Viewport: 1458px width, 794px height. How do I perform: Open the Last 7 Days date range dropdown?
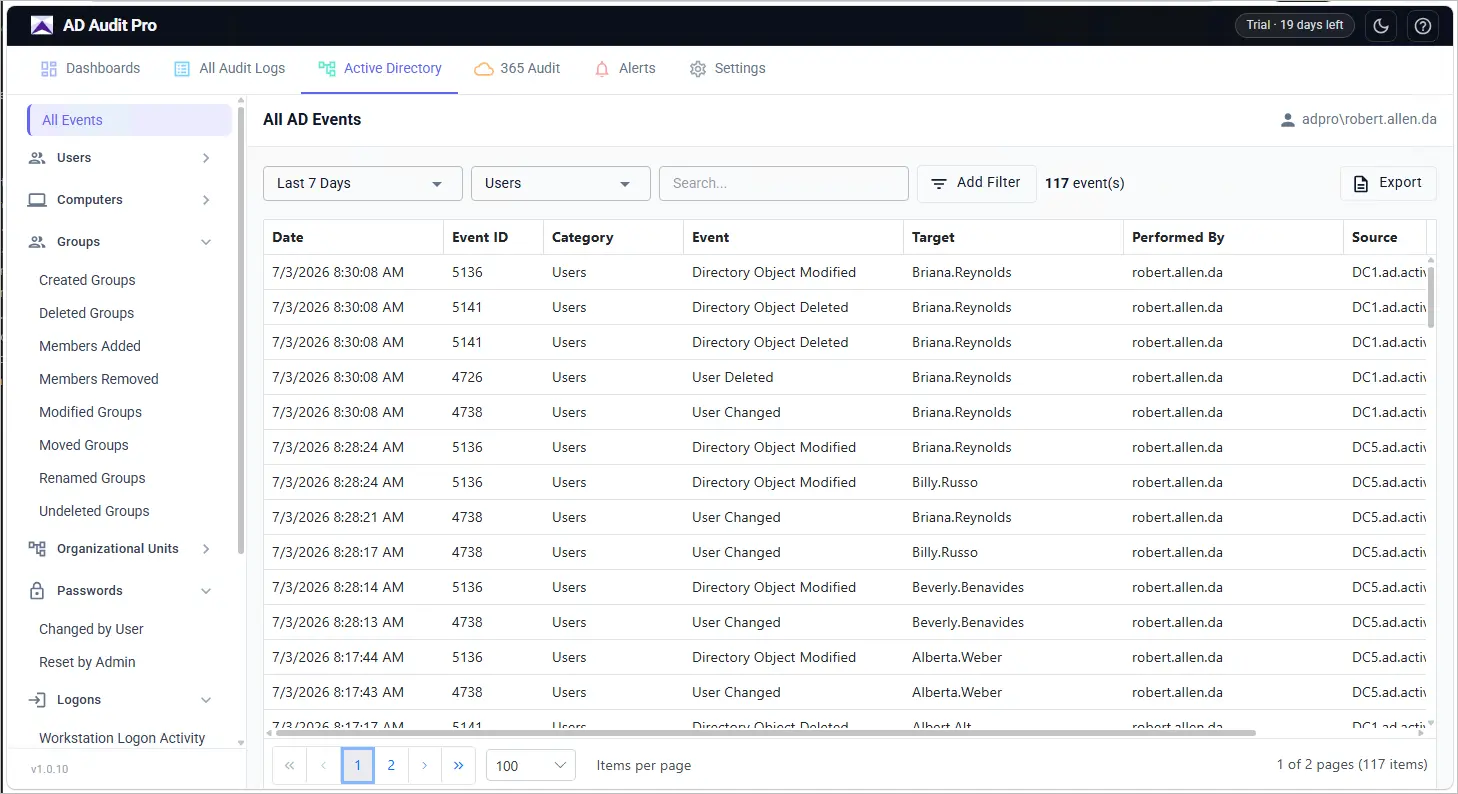363,184
